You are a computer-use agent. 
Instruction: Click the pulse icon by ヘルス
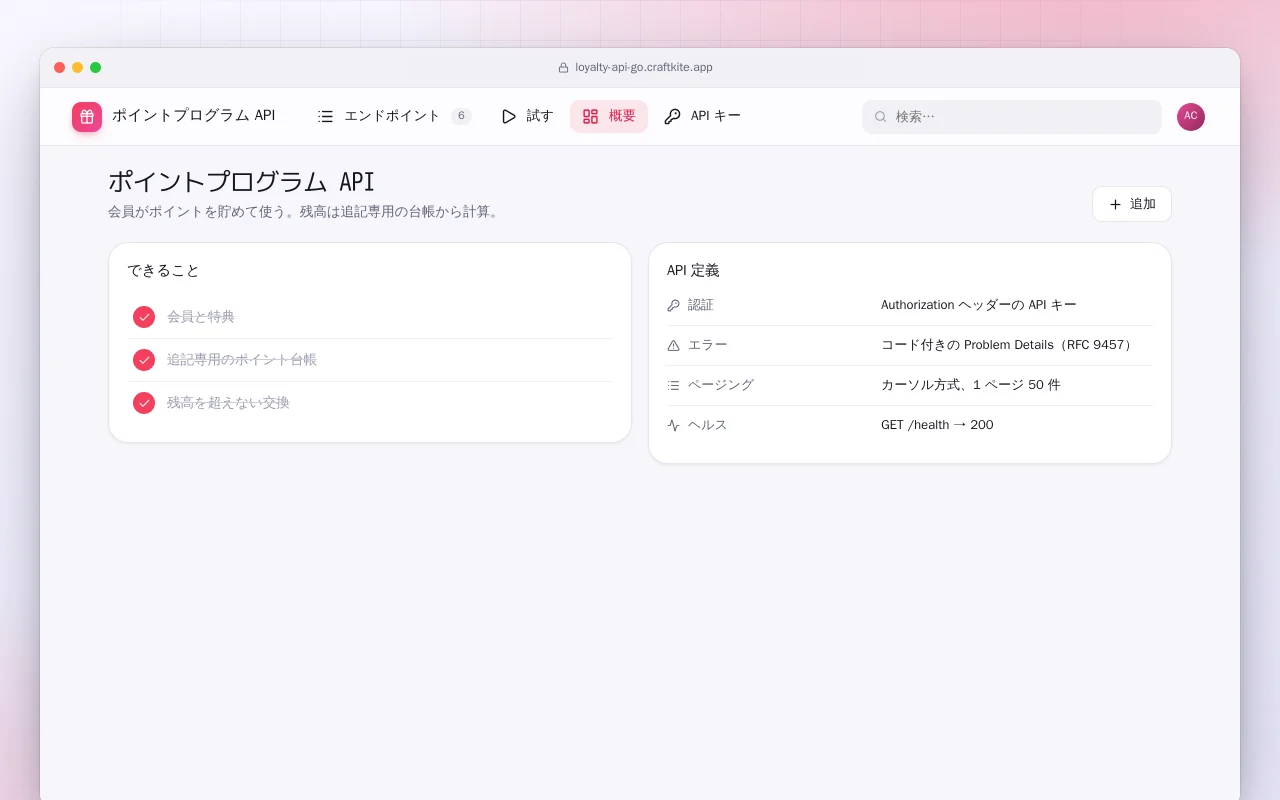click(673, 425)
